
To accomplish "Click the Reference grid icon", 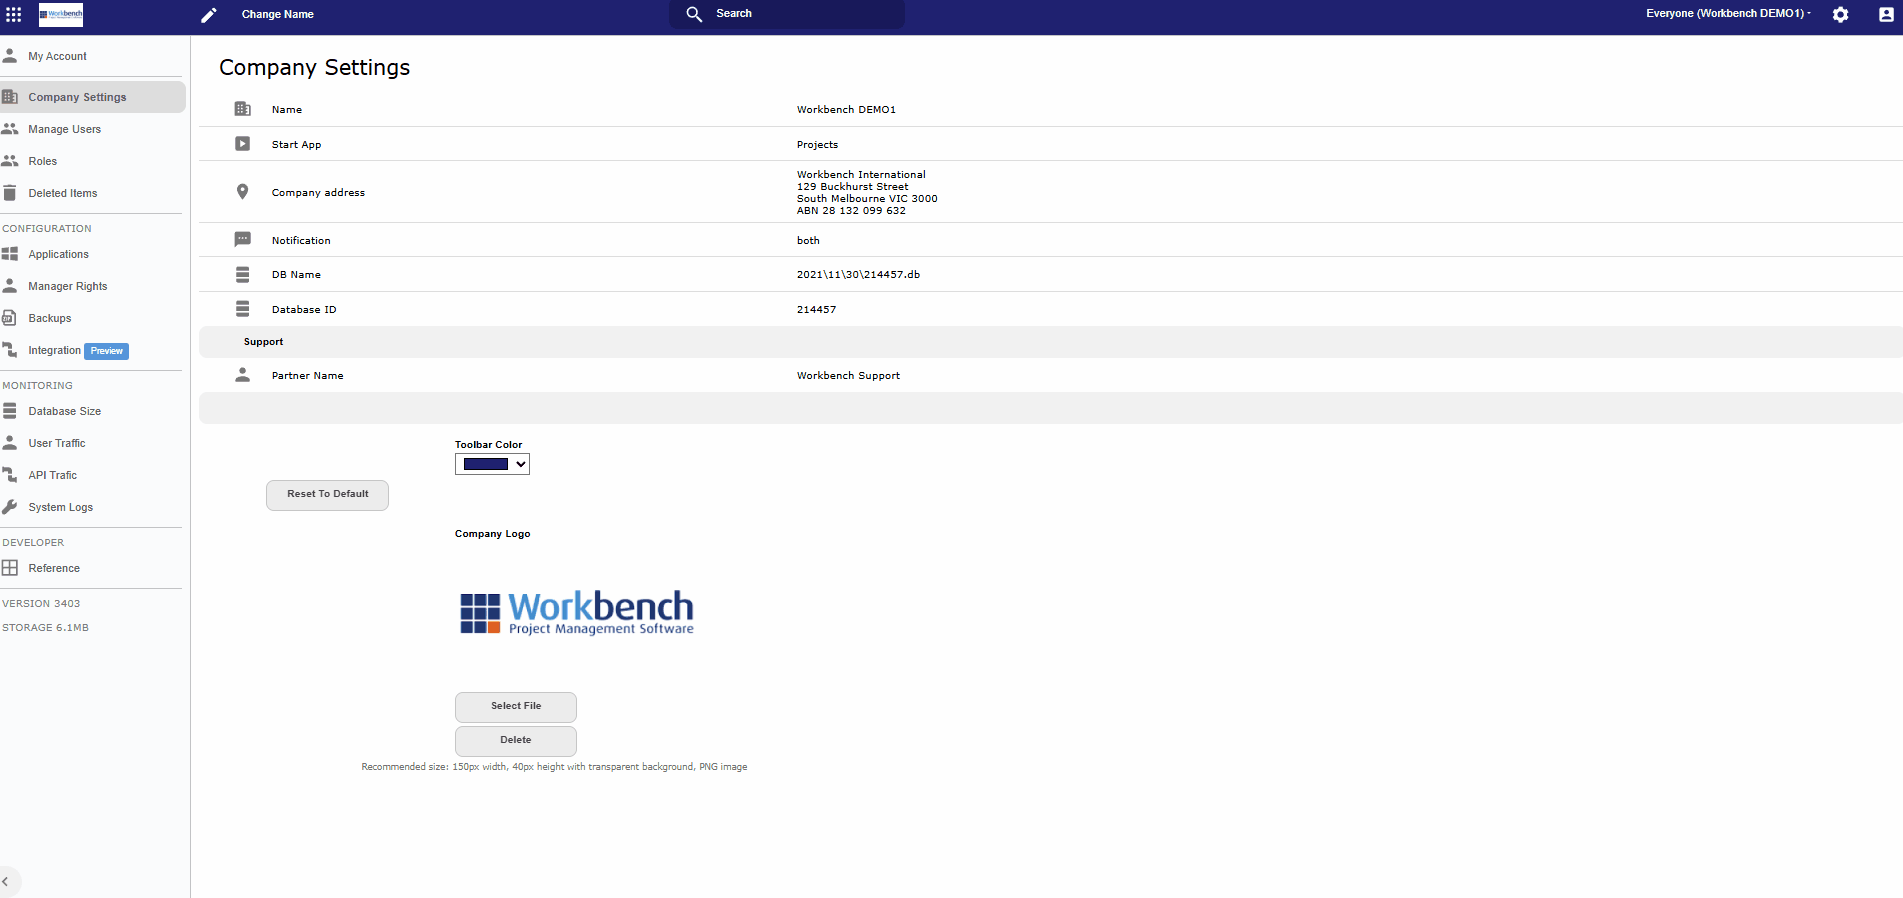I will [10, 568].
